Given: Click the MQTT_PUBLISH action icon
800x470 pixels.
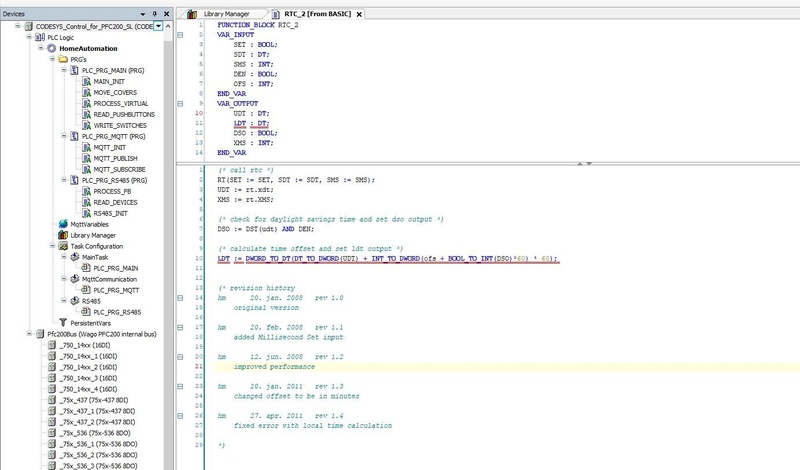Looking at the screenshot, I should [x=86, y=158].
